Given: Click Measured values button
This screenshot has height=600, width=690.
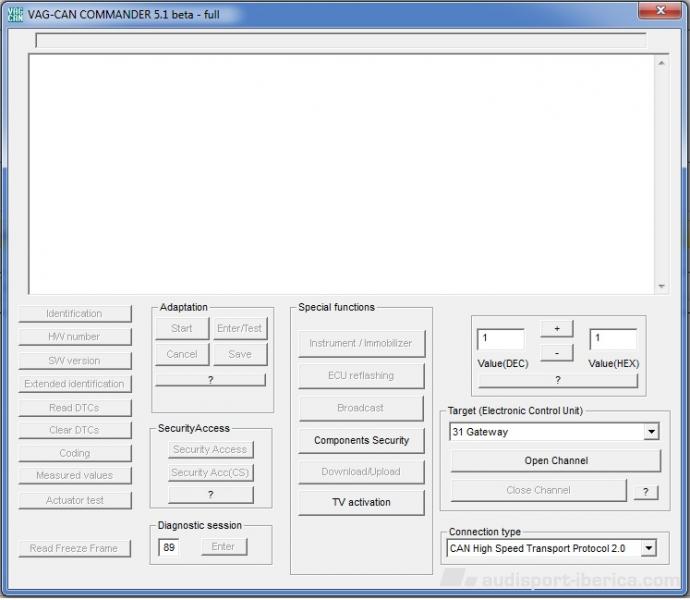Looking at the screenshot, I should coord(75,475).
